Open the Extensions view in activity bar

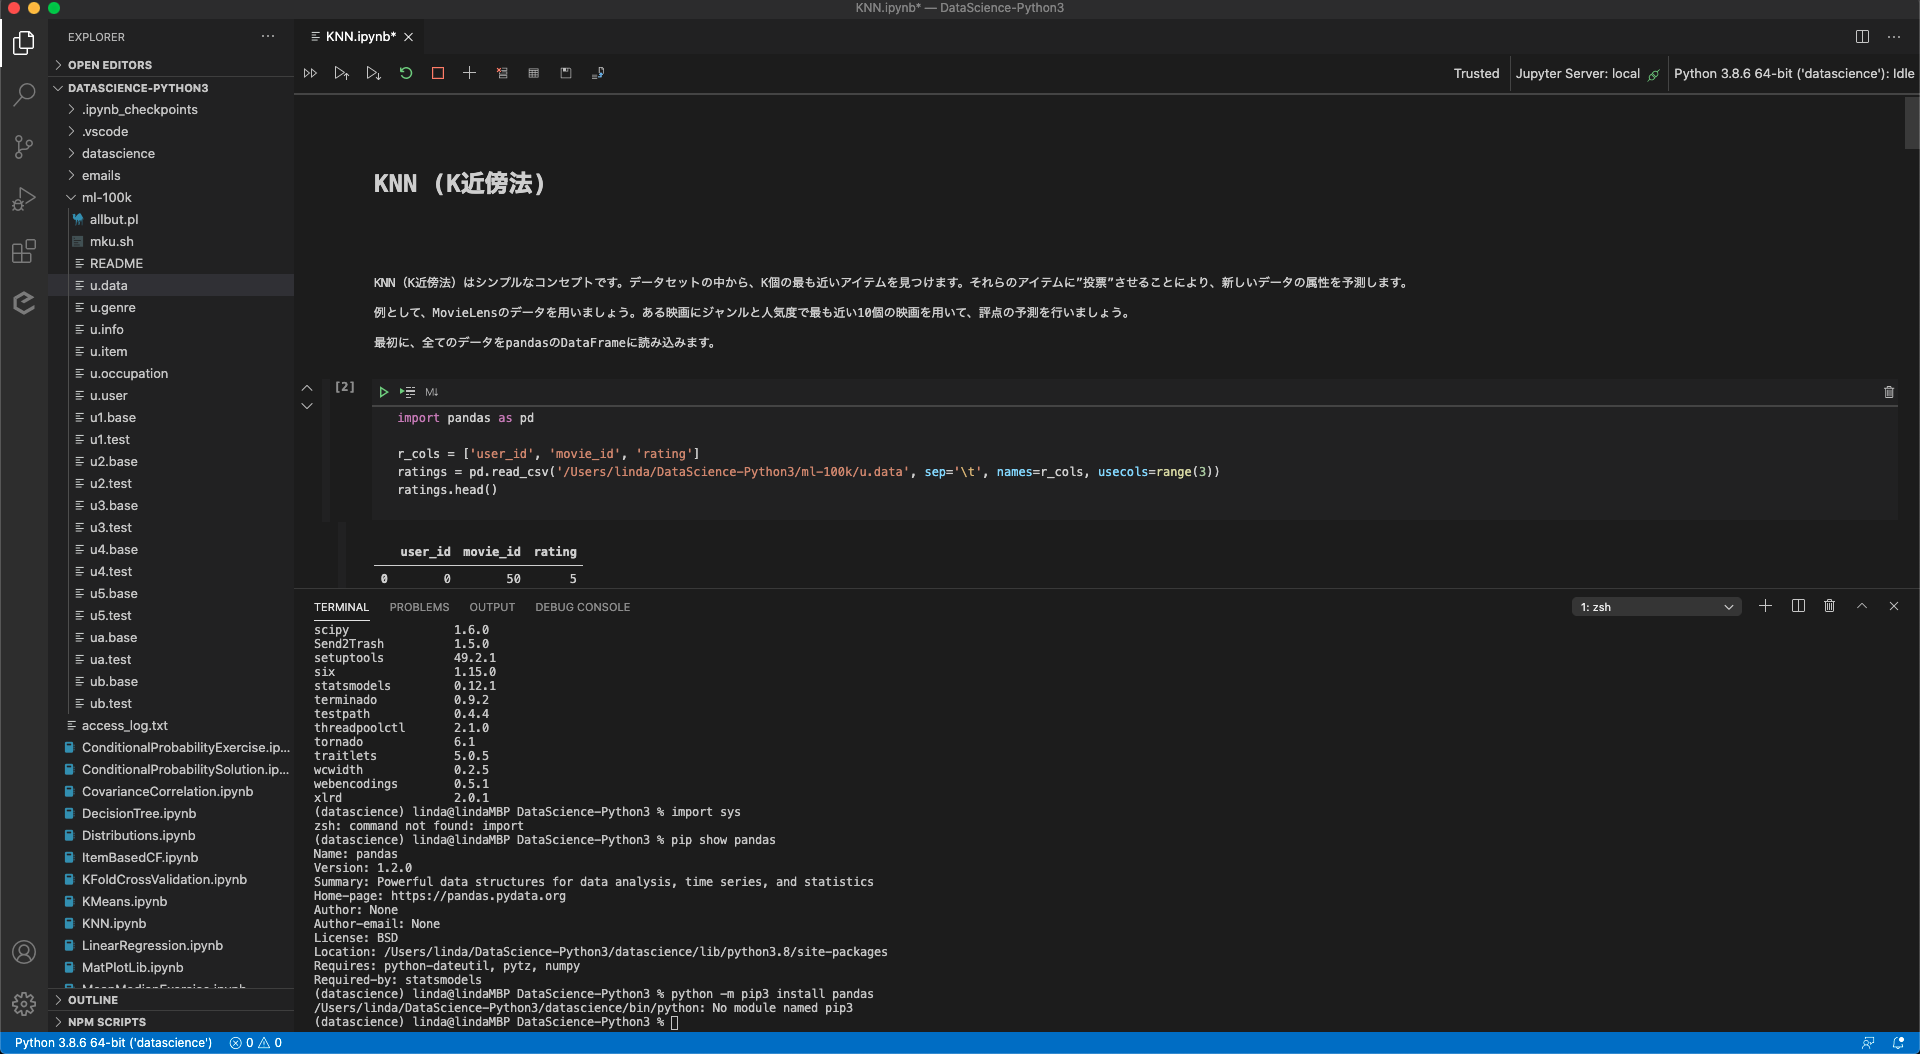point(24,251)
